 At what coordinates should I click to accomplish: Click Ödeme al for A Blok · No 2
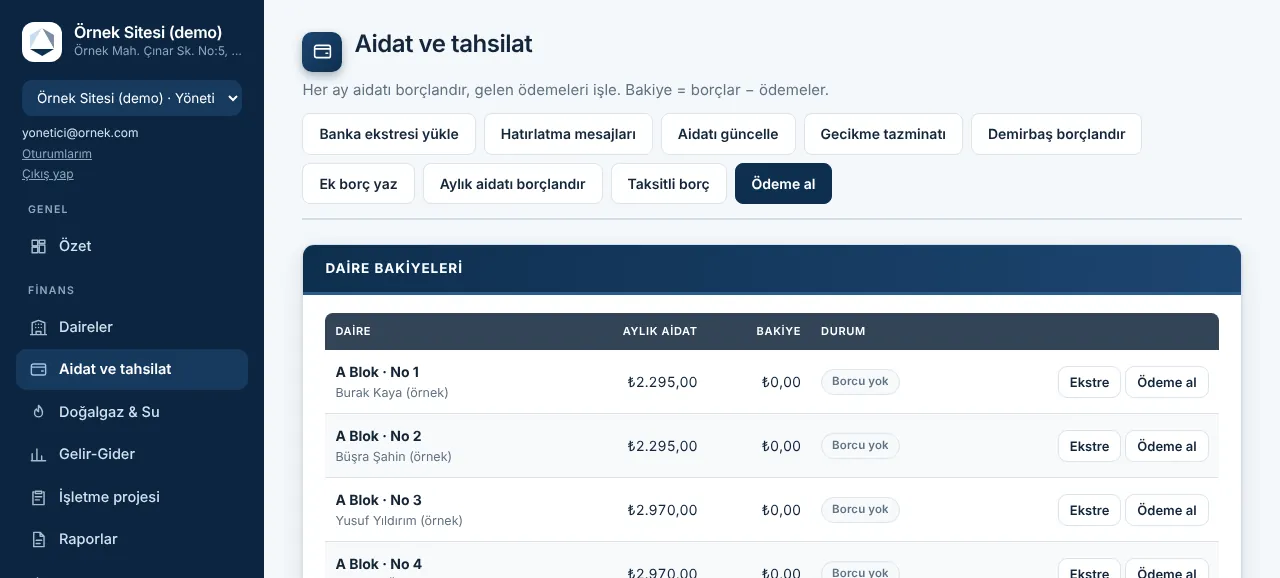click(x=1167, y=446)
